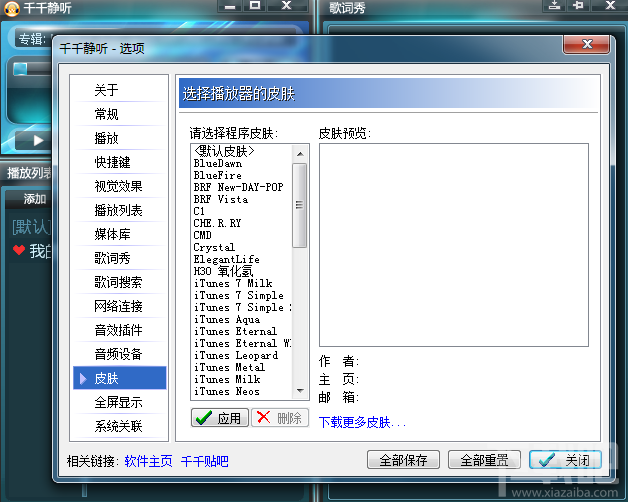Viewport: 628px width, 502px height.
Task: Select the <默认皮肤> skin entry
Action: coord(242,151)
